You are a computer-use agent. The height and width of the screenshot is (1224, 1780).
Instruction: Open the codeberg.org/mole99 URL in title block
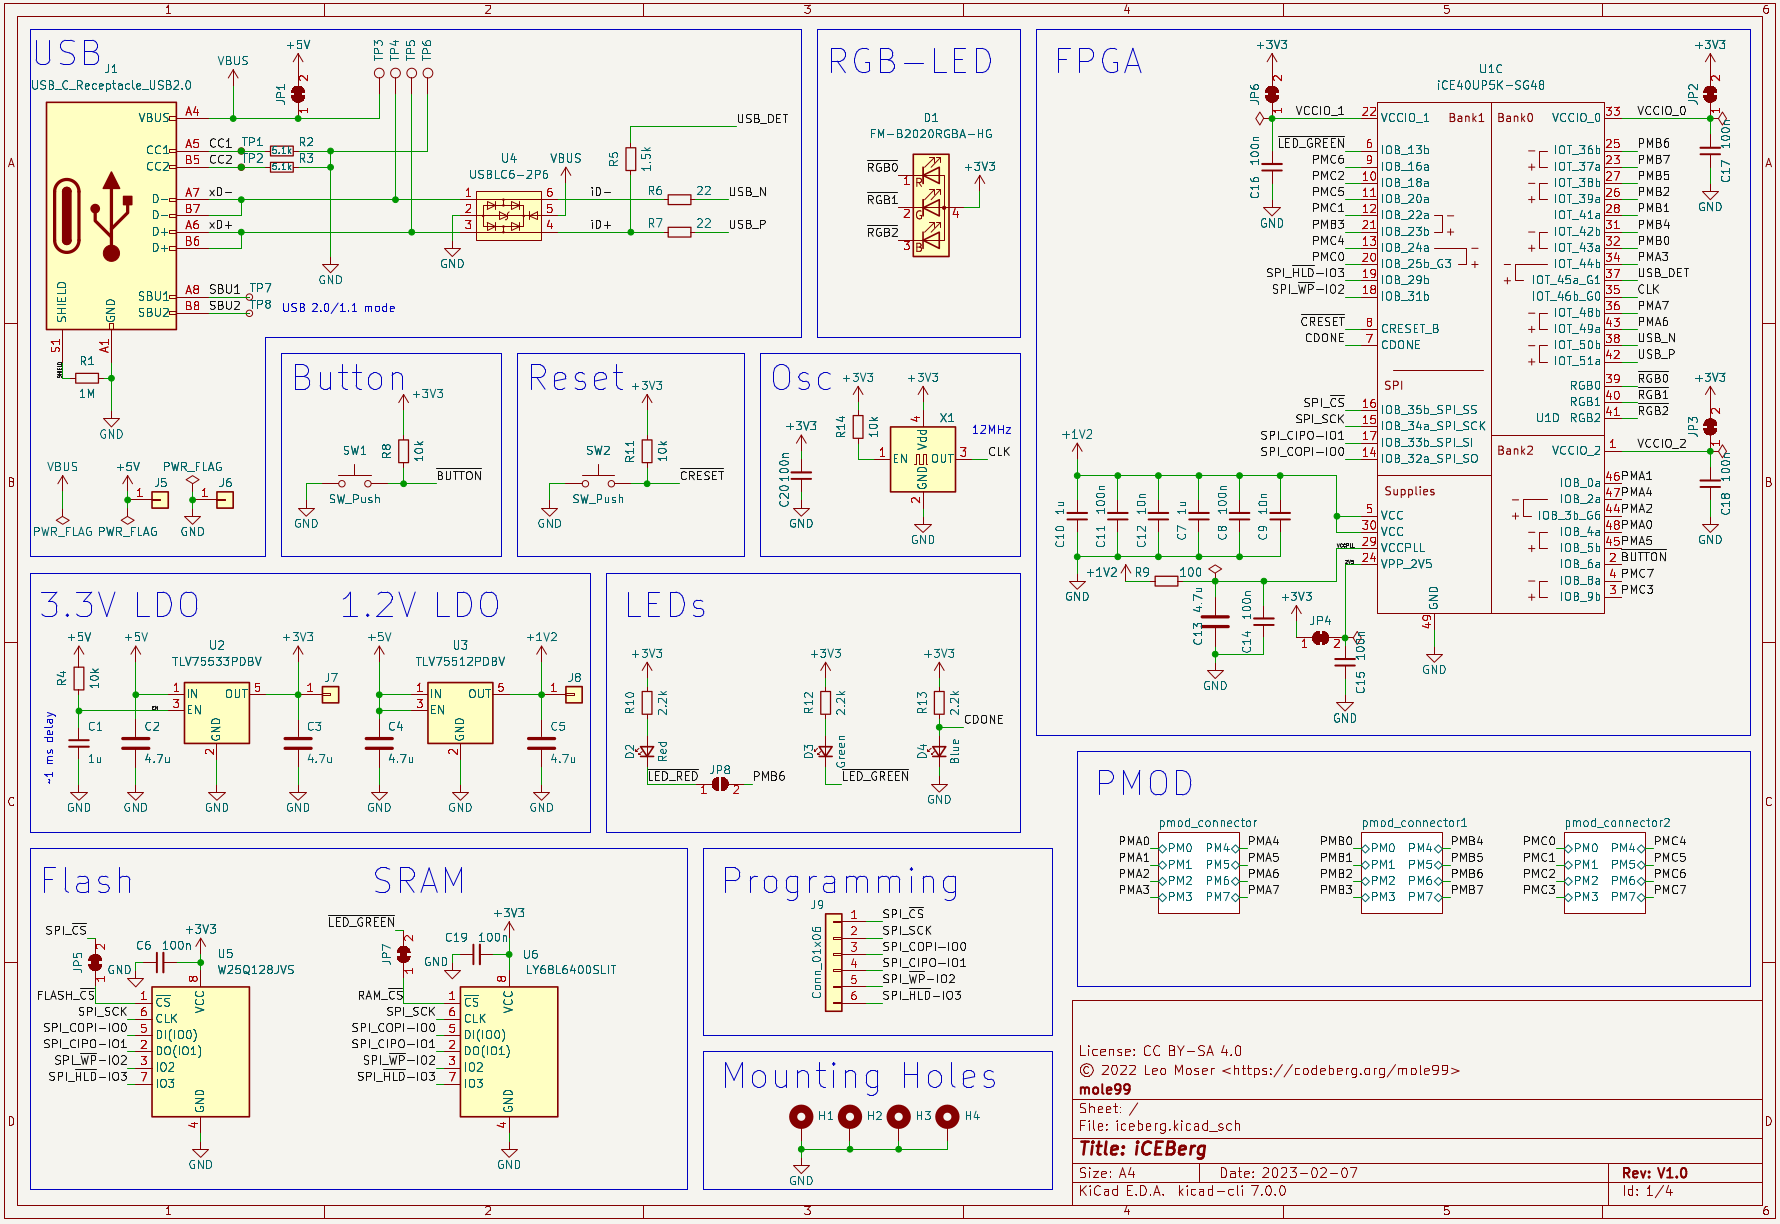click(x=1341, y=1070)
